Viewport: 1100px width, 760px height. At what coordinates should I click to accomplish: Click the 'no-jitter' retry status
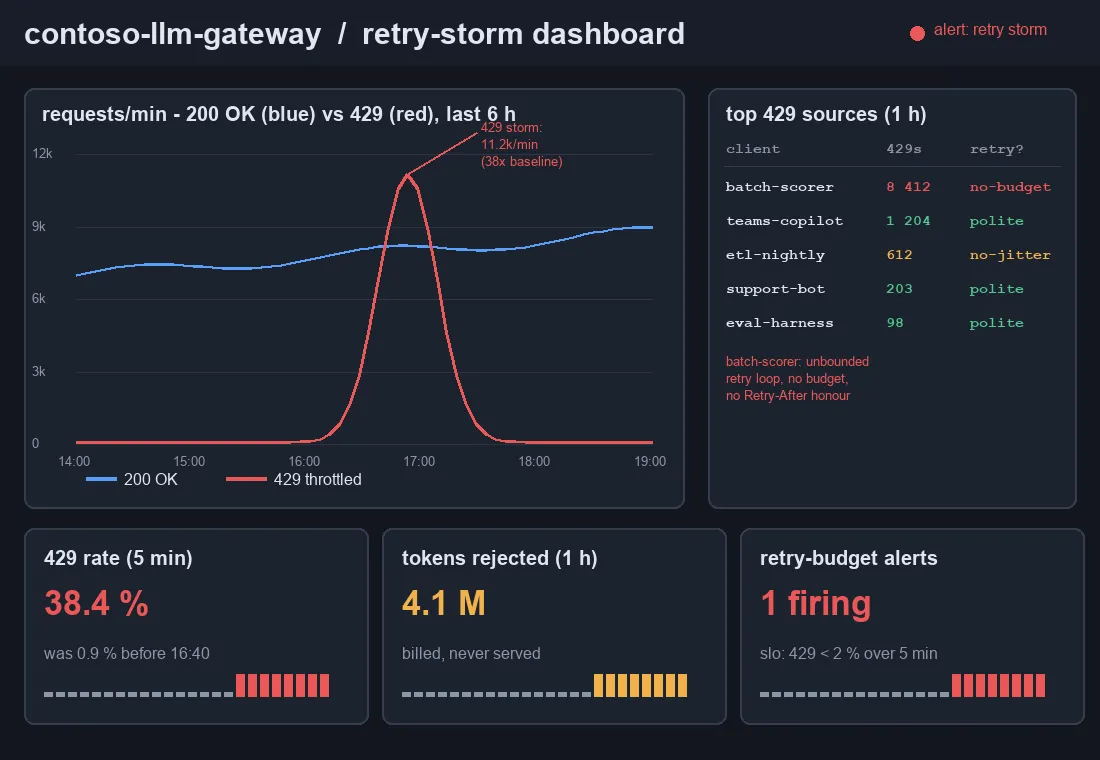coord(1010,255)
